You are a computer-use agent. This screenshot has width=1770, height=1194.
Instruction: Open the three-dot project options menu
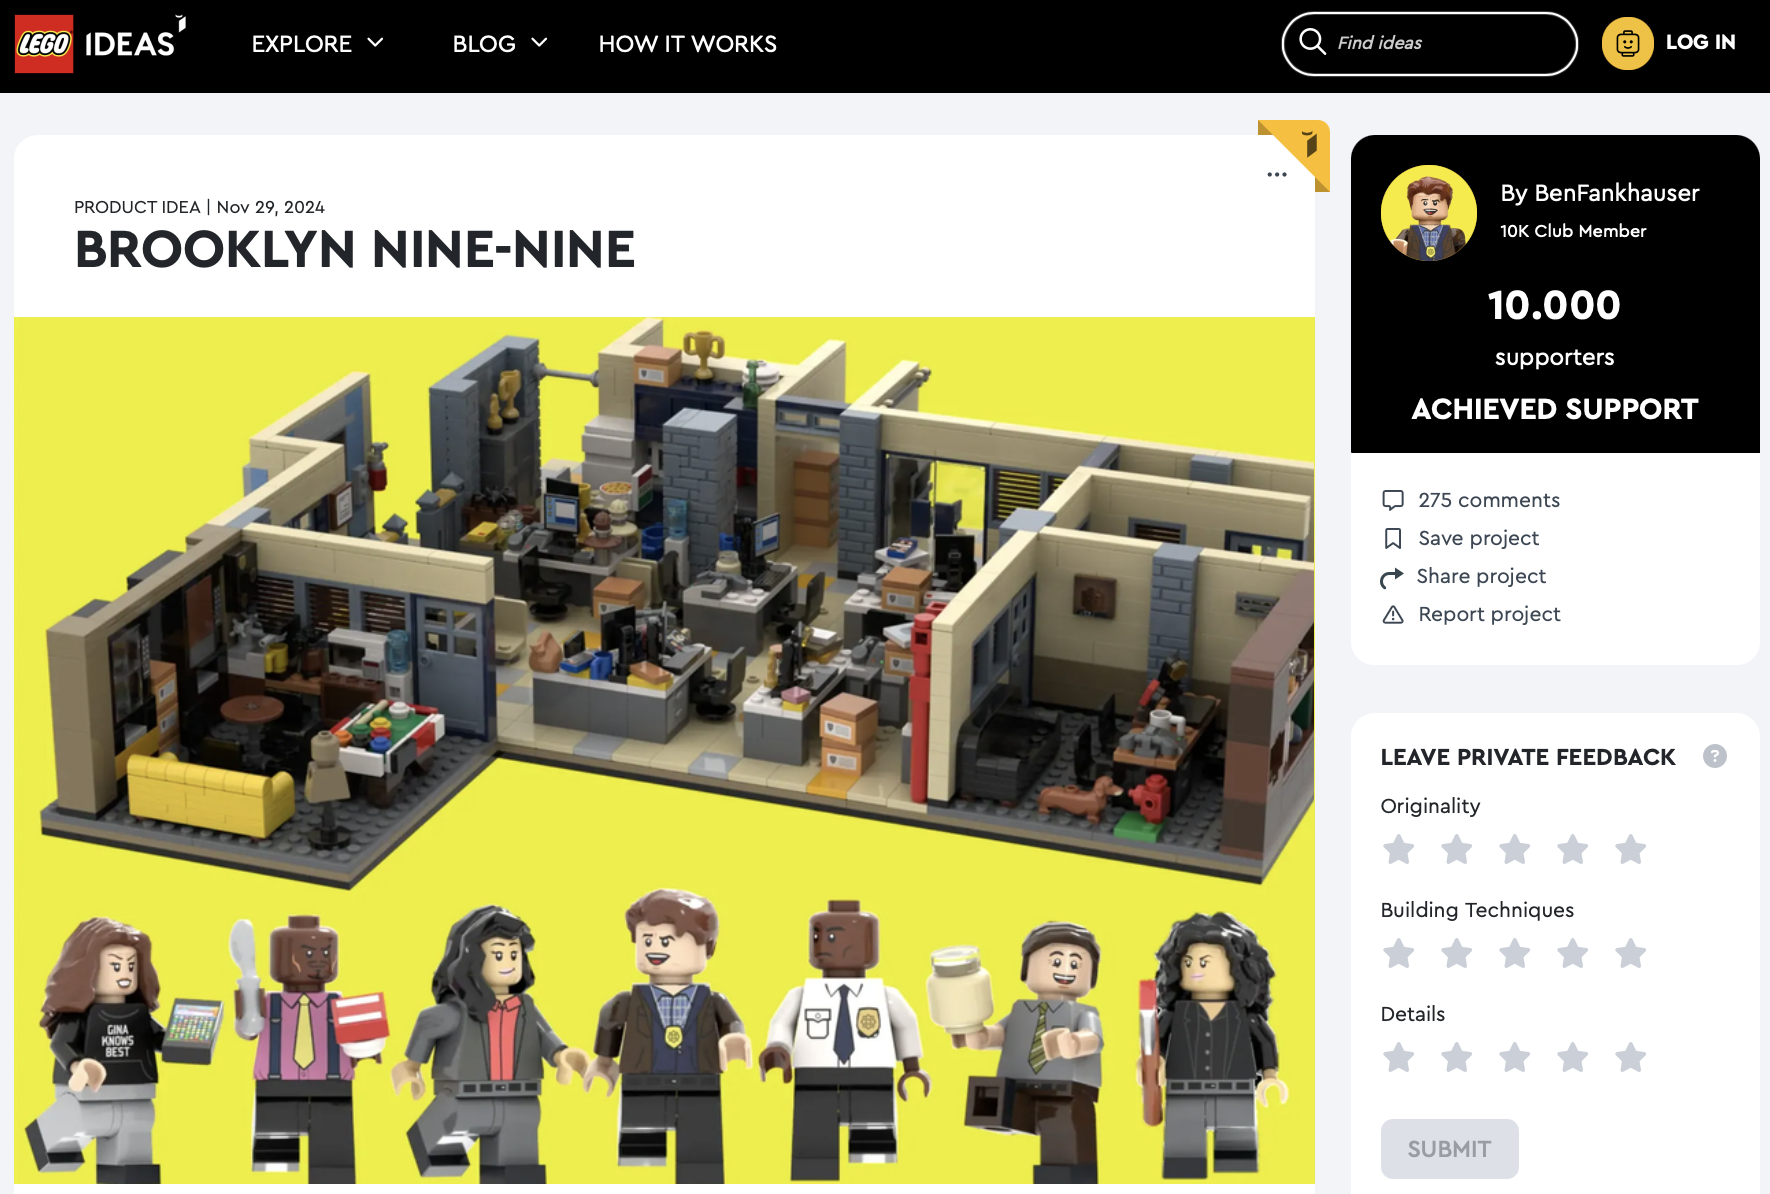tap(1277, 174)
